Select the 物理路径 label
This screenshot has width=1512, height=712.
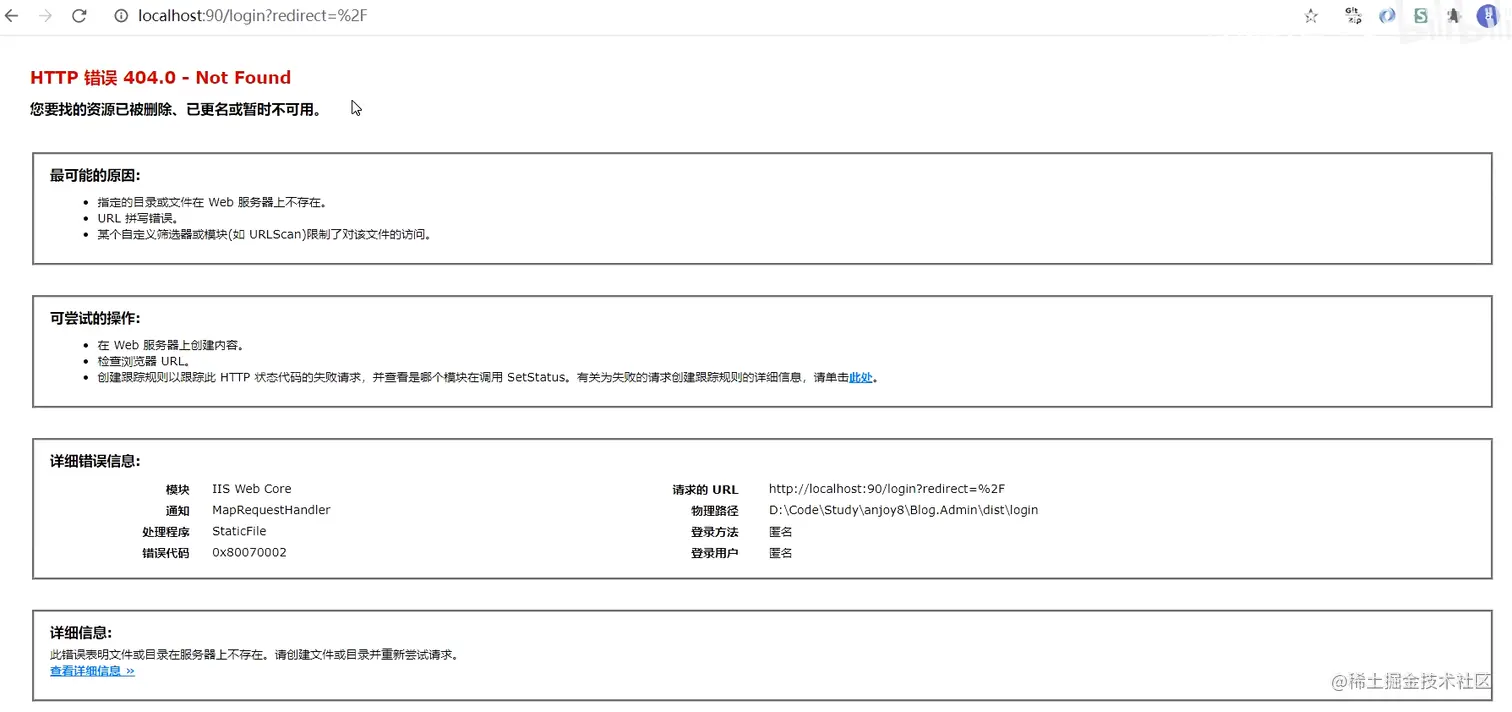(715, 511)
